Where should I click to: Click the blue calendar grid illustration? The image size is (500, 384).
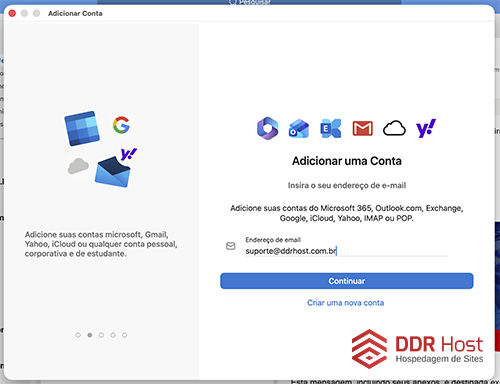(82, 128)
